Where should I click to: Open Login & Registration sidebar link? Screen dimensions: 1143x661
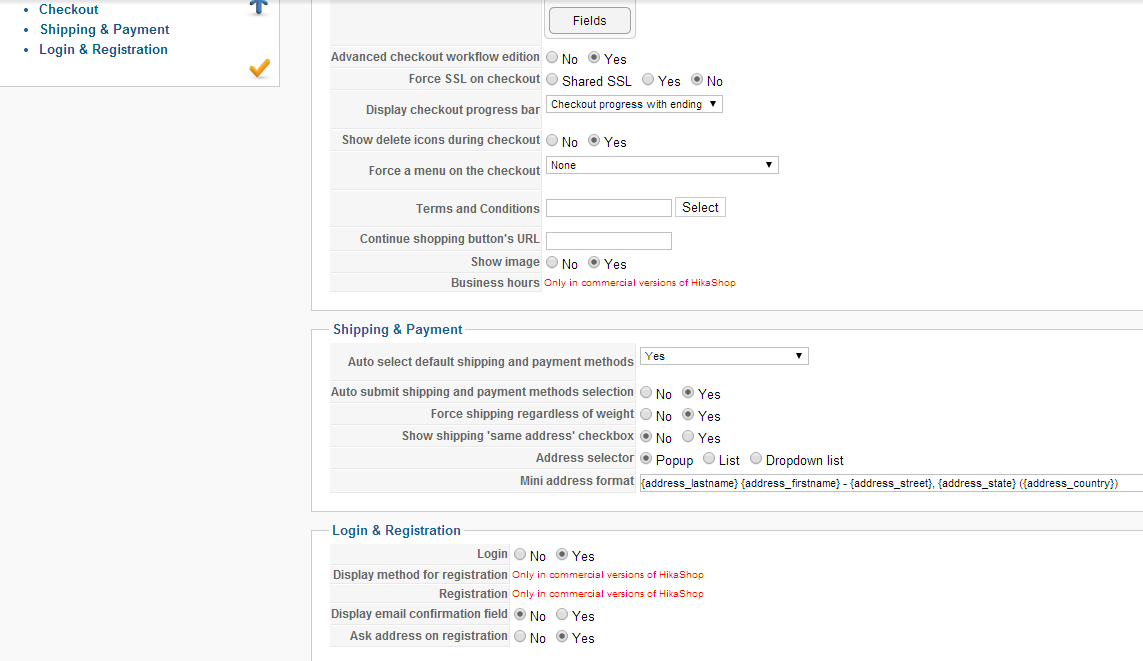pyautogui.click(x=103, y=49)
